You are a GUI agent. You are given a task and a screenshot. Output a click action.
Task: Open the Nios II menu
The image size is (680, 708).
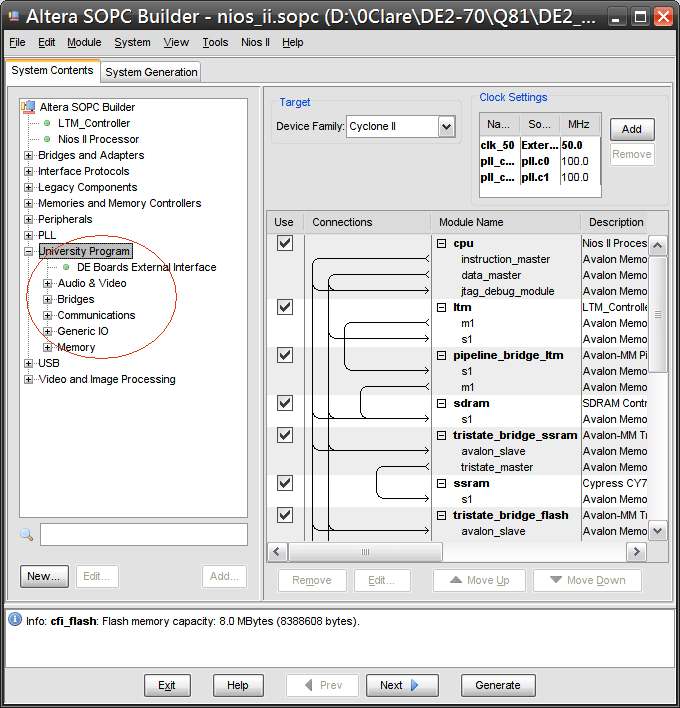tap(255, 42)
